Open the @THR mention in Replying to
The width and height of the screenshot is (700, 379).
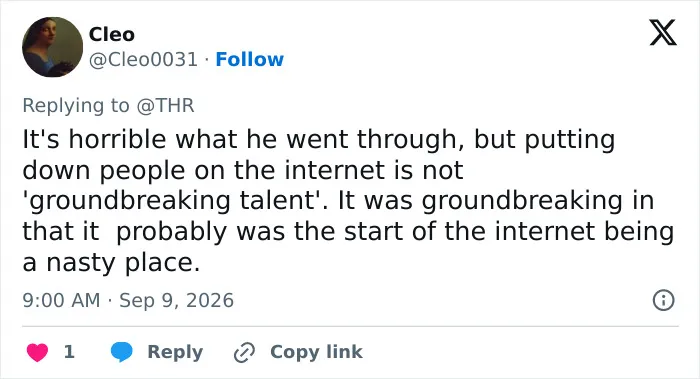point(165,106)
